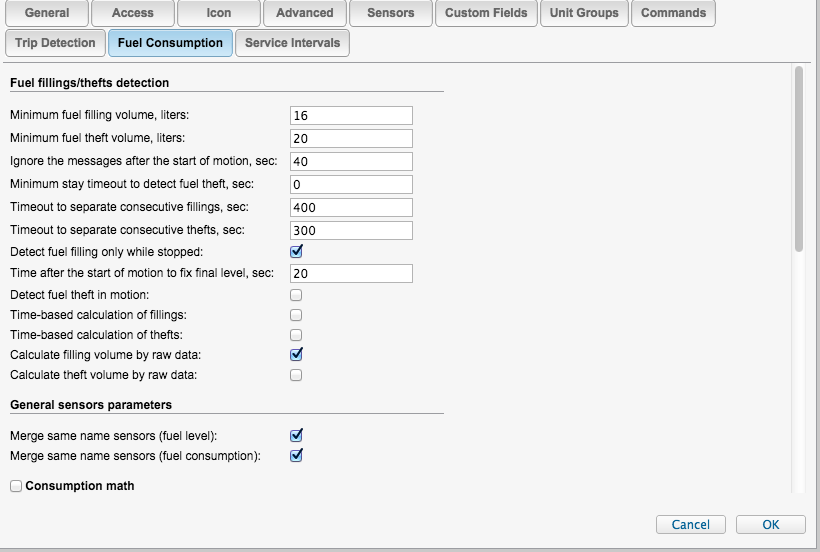
Task: Uncheck calculate filling volume by raw data
Action: (x=296, y=354)
